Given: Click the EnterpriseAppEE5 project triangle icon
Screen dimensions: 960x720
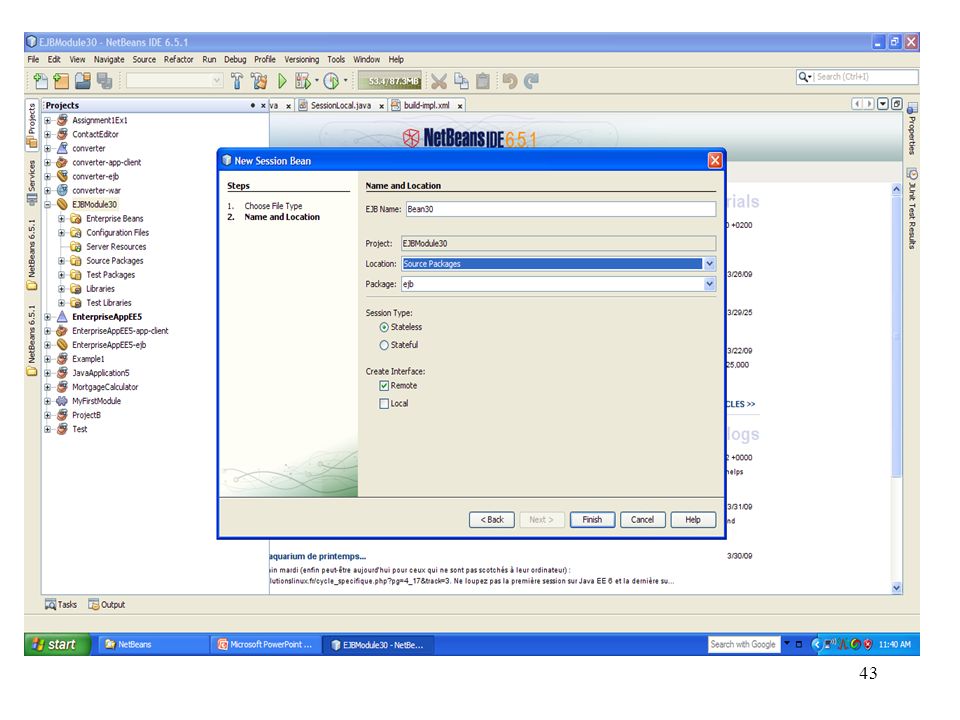Looking at the screenshot, I should tap(62, 317).
